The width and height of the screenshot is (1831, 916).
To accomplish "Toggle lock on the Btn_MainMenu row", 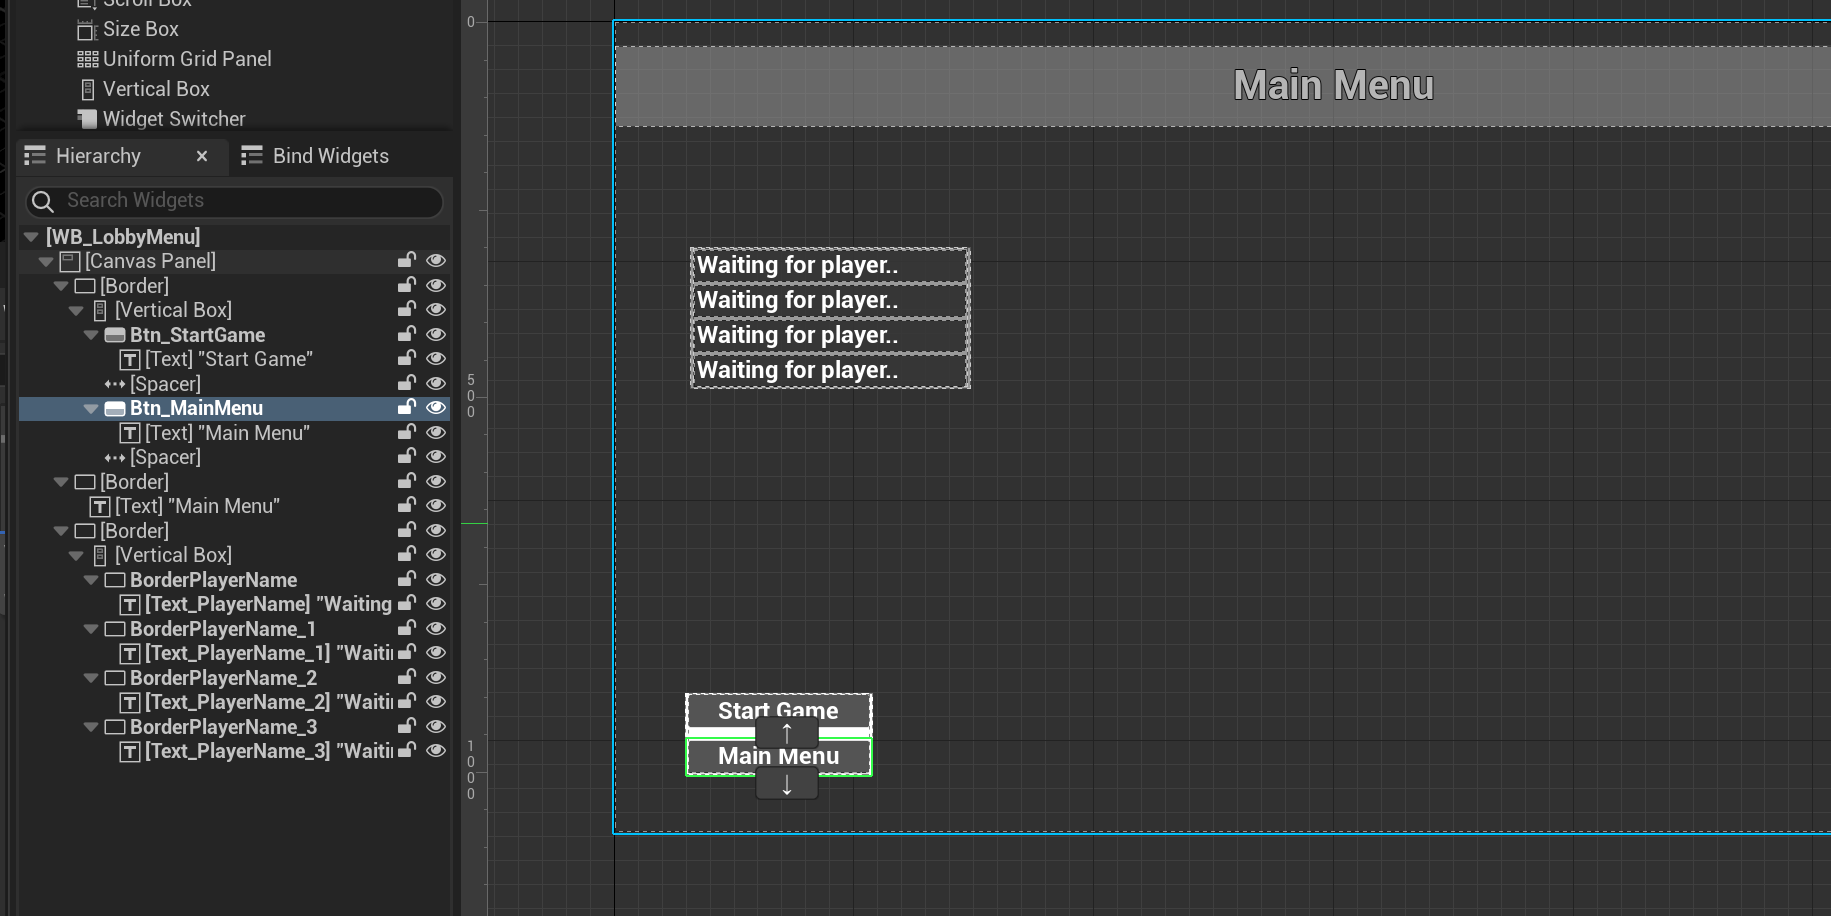I will coord(406,408).
